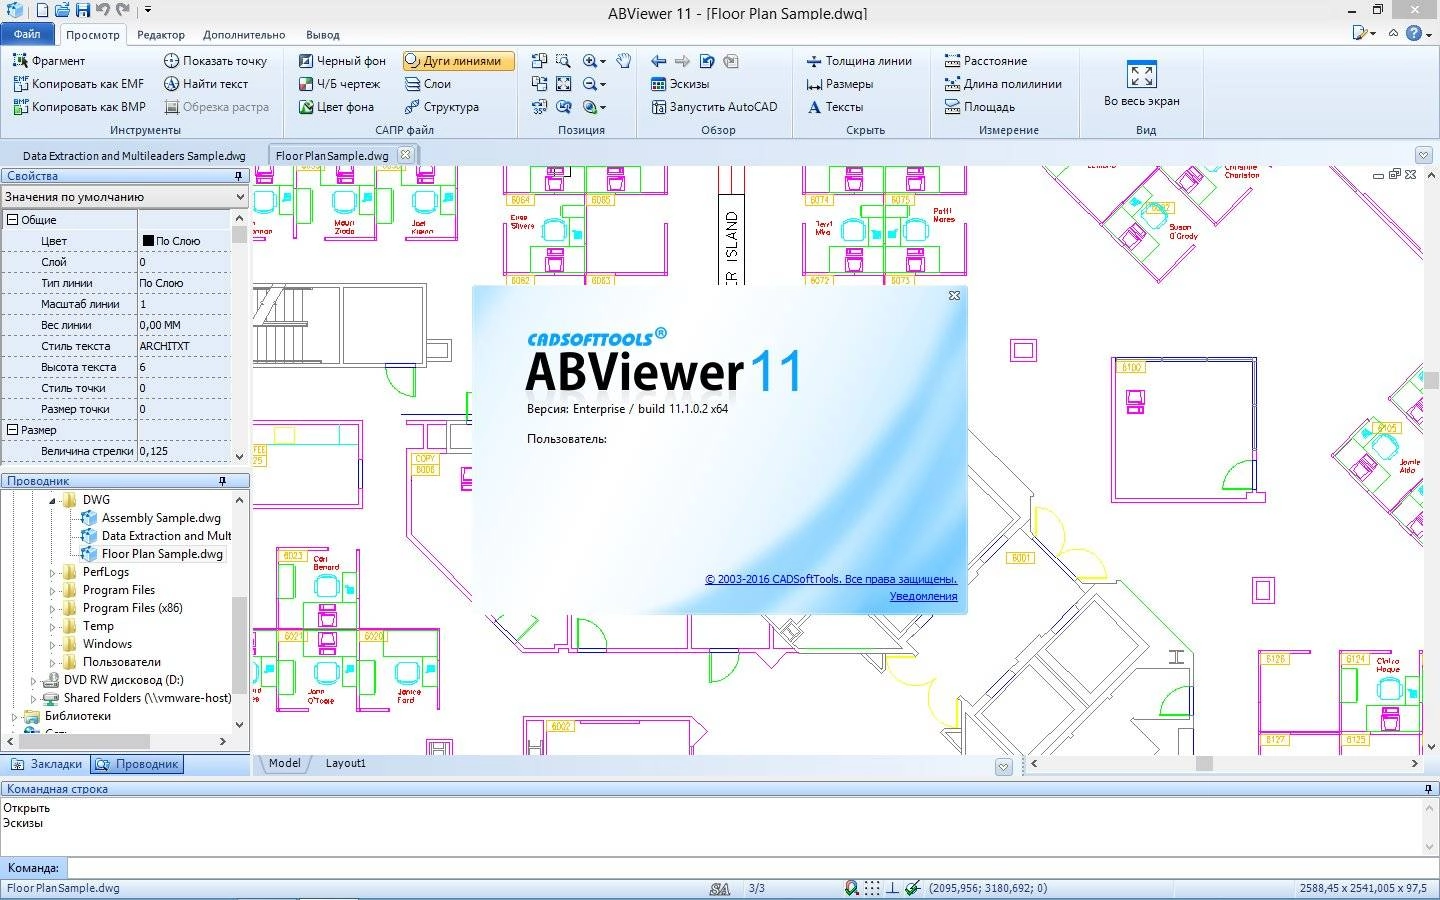Screen dimensions: 1440x900
Task: Switch to the Layout1 tab
Action: coord(346,763)
